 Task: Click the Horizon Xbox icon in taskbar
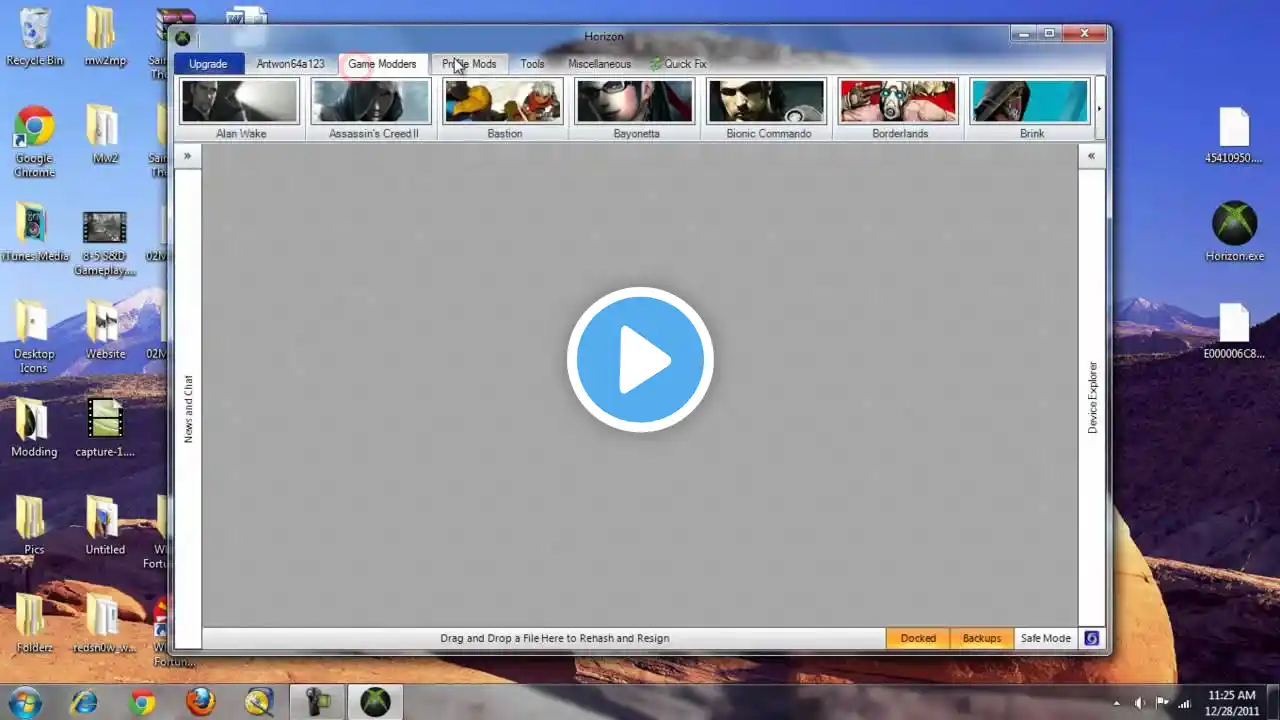(x=375, y=702)
